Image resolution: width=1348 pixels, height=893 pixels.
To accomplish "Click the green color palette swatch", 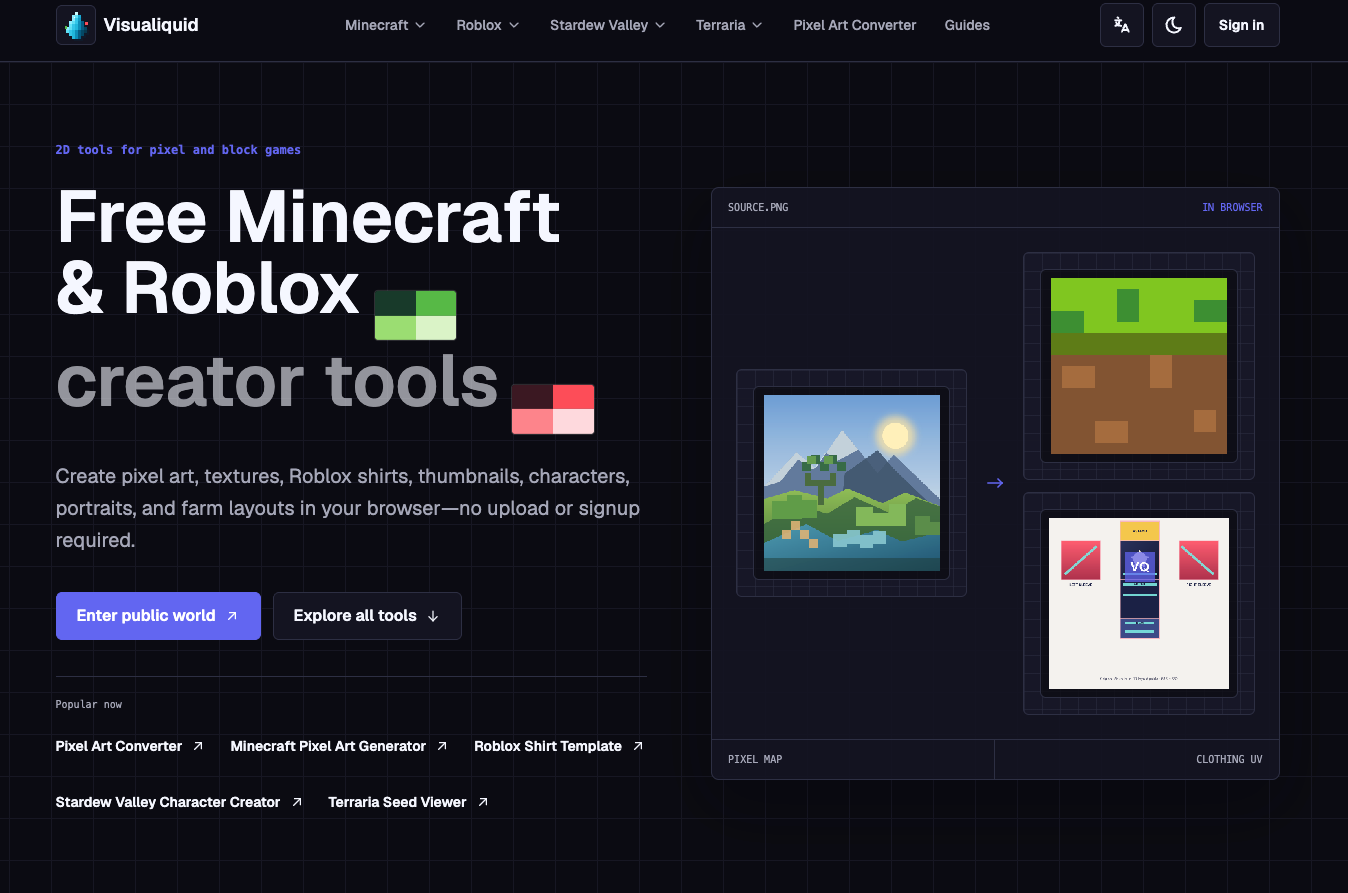I will tap(415, 315).
